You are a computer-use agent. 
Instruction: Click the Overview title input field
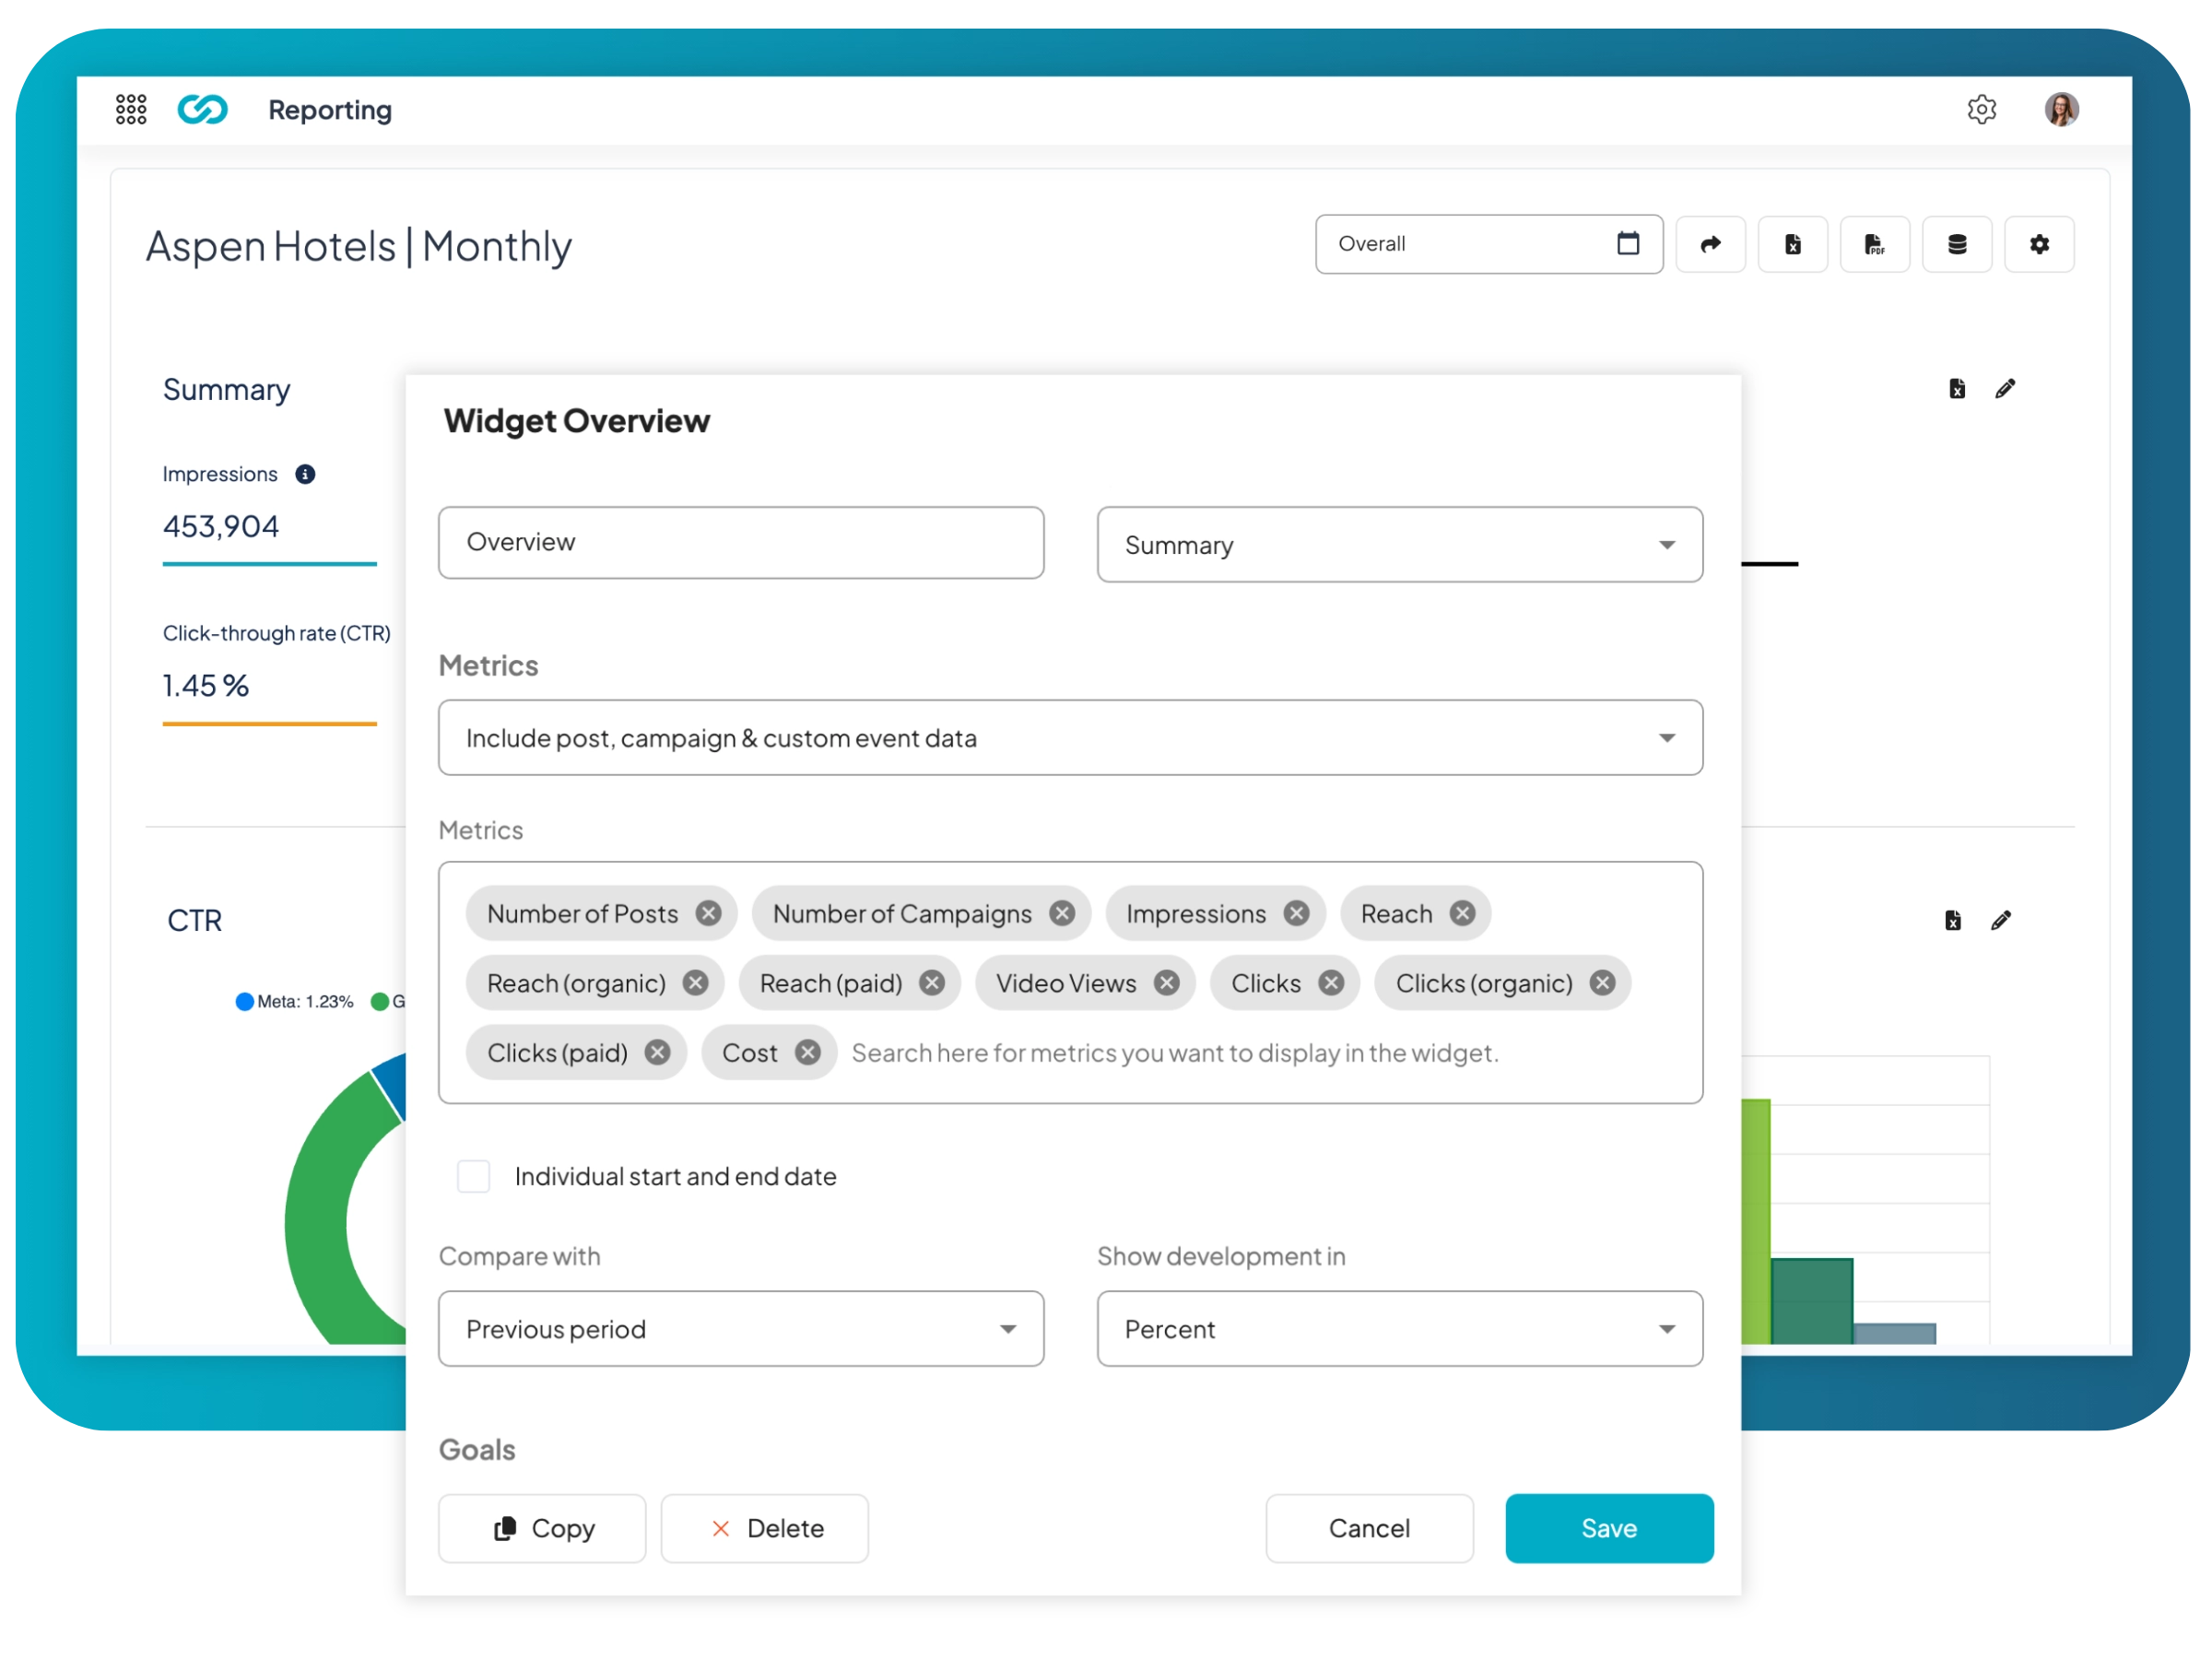(x=740, y=542)
